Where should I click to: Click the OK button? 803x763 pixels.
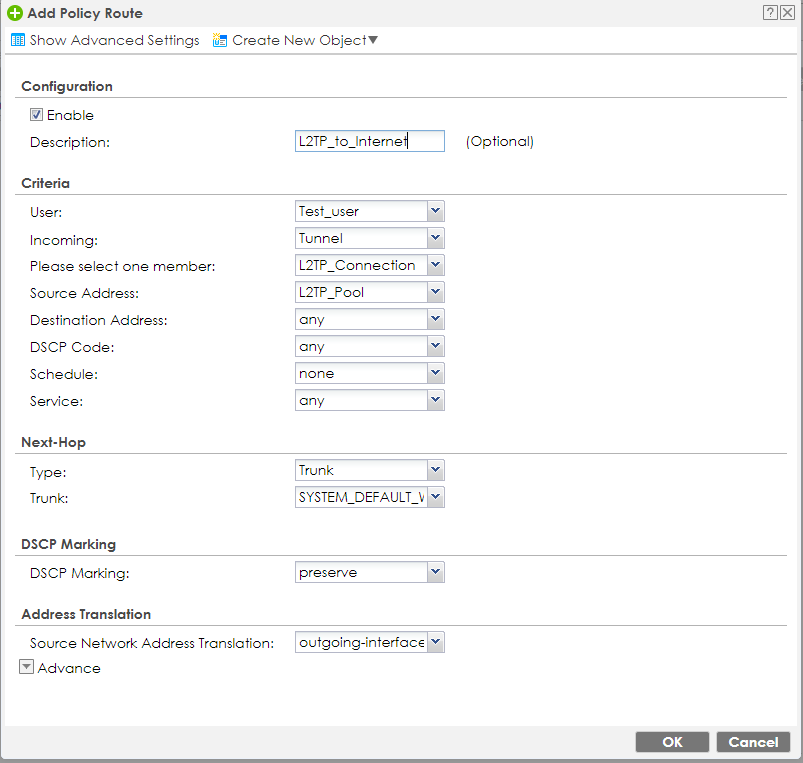[x=672, y=742]
